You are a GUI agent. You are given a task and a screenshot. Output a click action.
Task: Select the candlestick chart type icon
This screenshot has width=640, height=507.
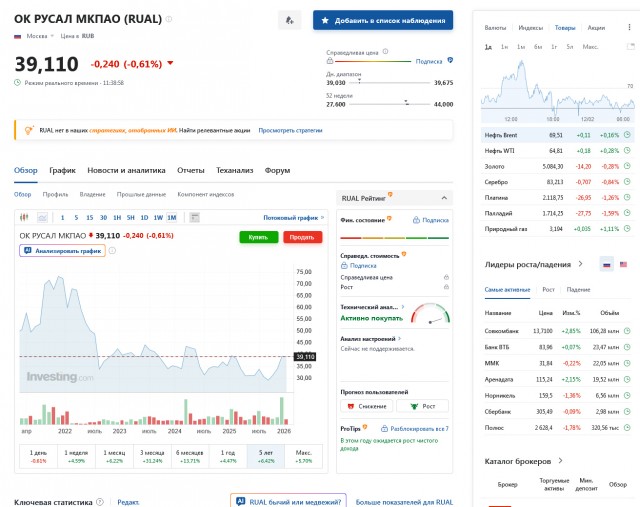pos(24,217)
